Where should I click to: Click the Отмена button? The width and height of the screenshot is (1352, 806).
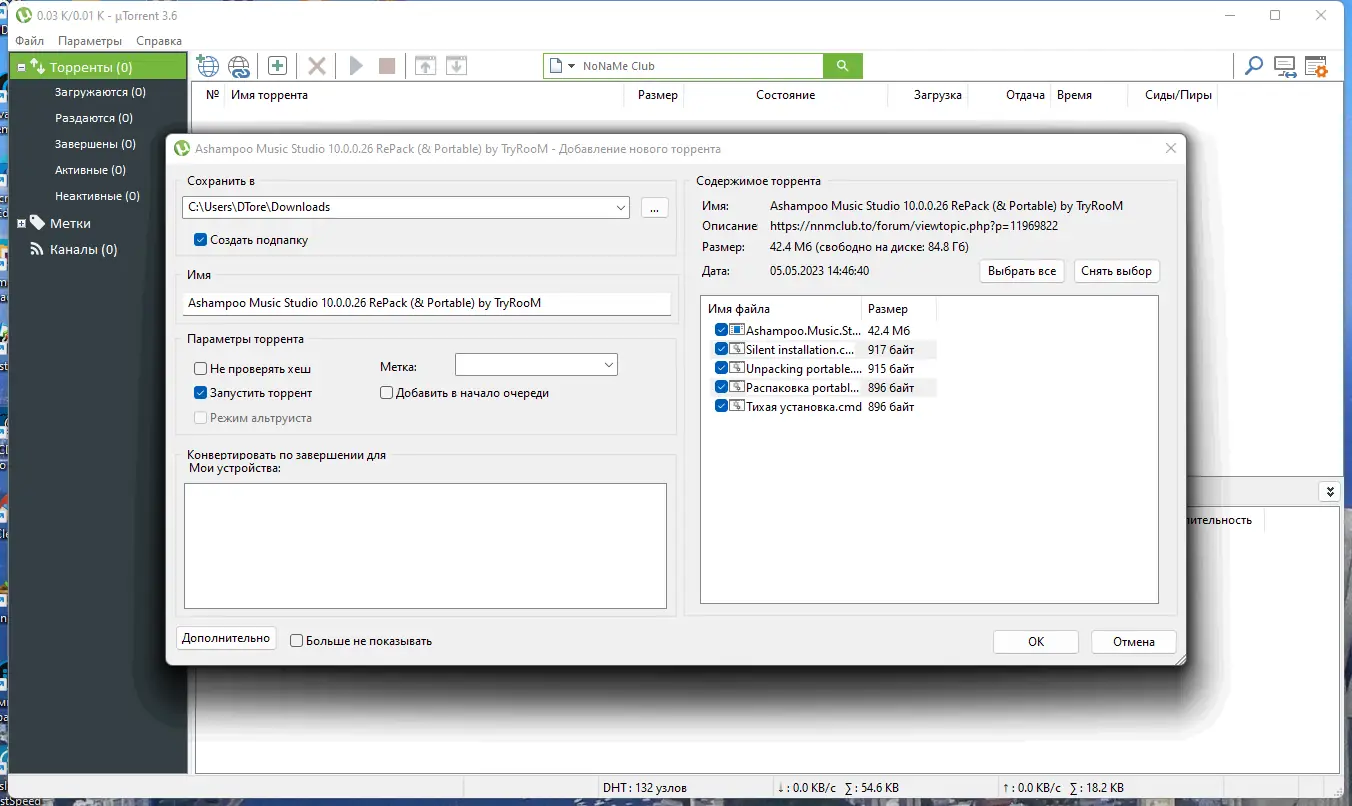tap(1134, 642)
